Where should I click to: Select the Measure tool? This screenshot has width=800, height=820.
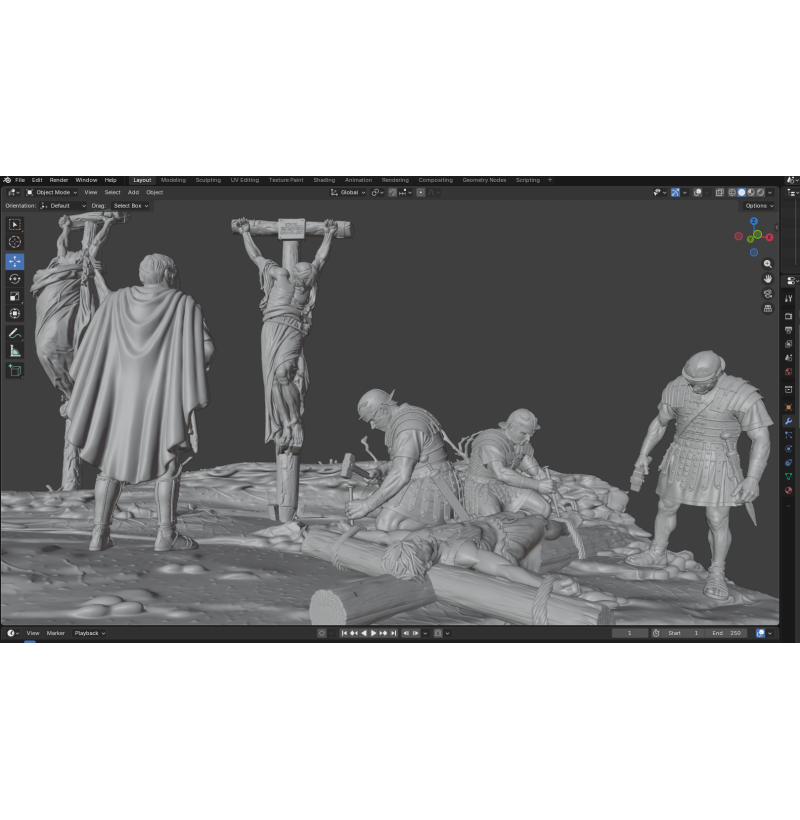15,351
